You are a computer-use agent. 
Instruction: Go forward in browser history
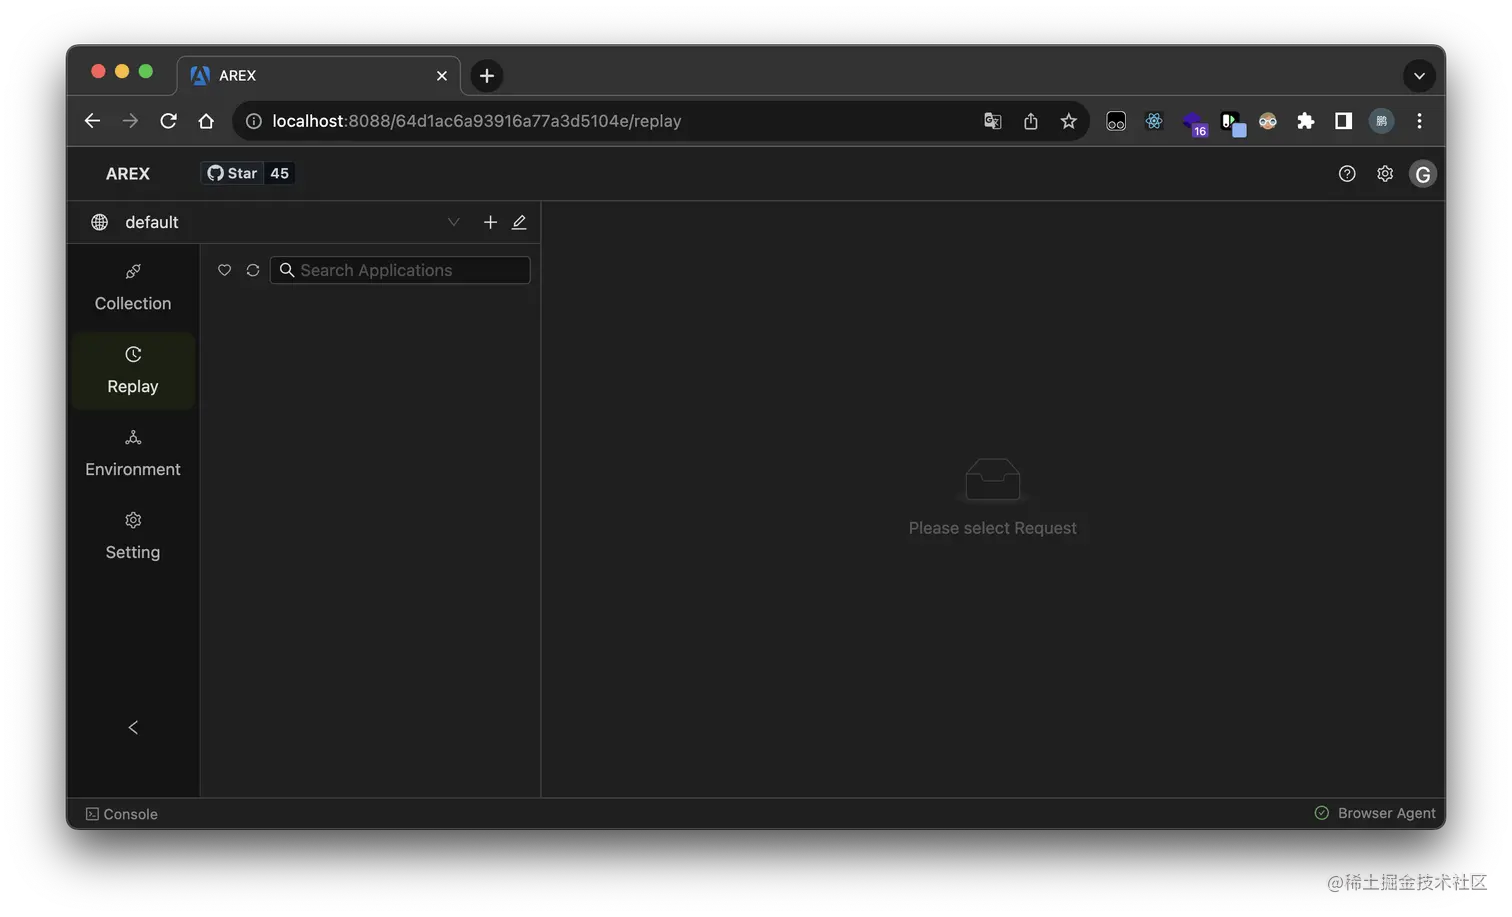(130, 121)
